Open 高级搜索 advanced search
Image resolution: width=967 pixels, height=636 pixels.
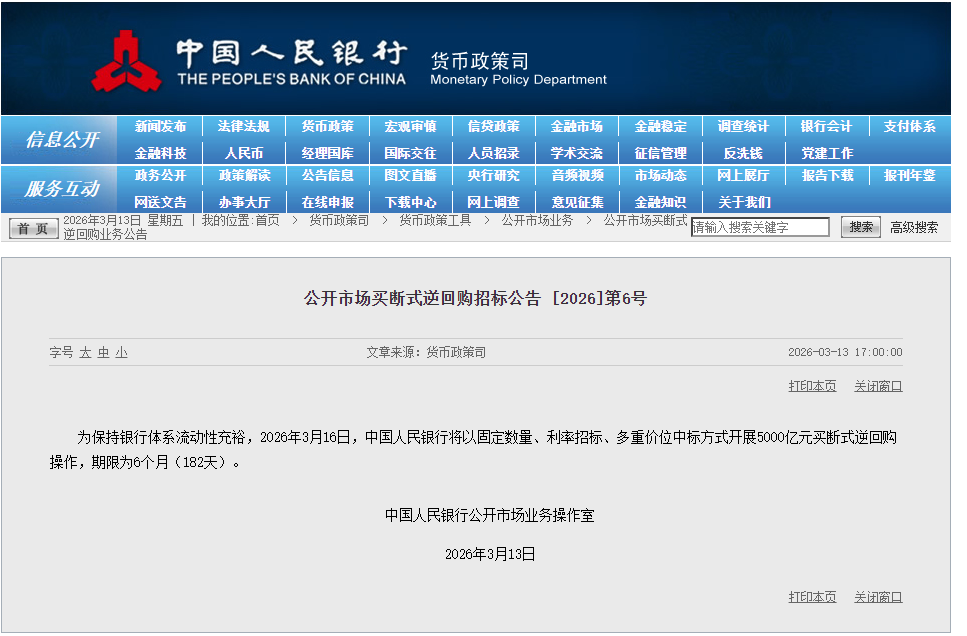click(914, 227)
